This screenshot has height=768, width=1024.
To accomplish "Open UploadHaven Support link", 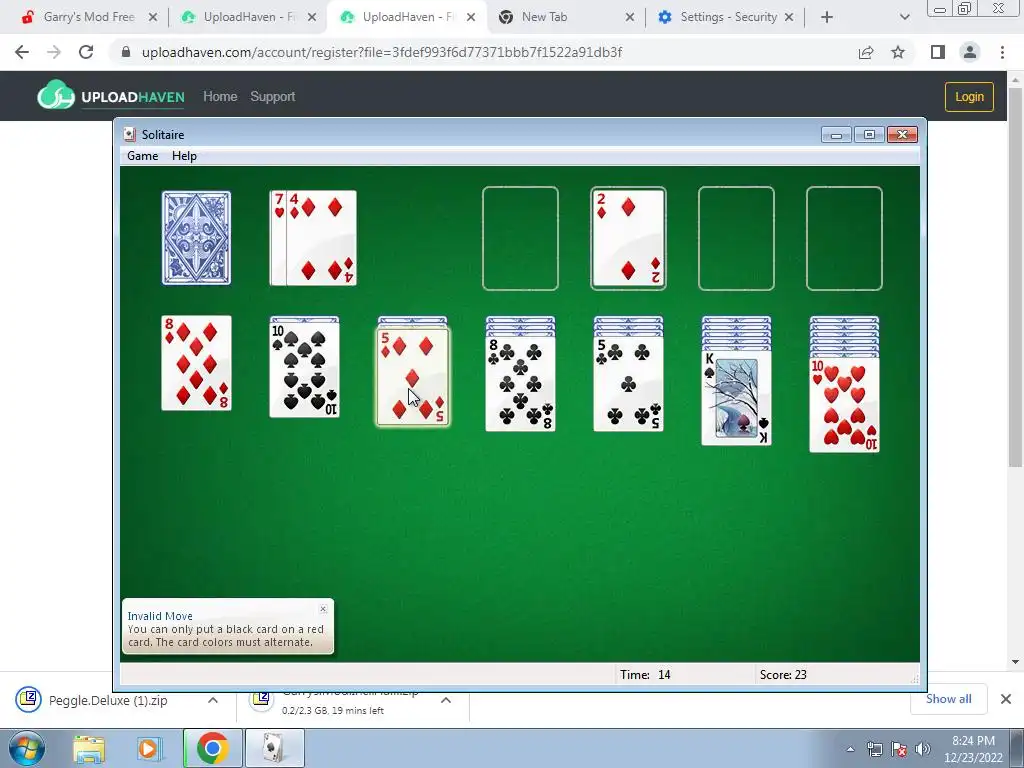I will (x=273, y=97).
